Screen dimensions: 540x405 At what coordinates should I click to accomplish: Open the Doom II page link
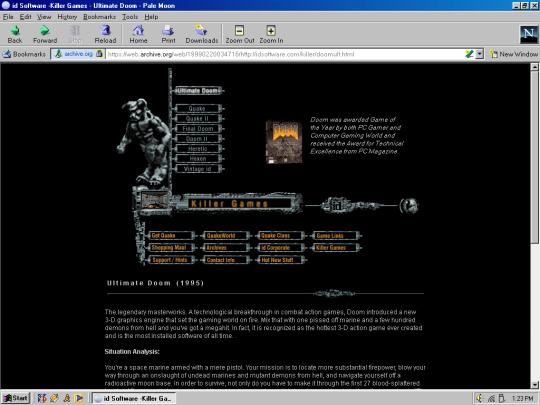pos(198,139)
